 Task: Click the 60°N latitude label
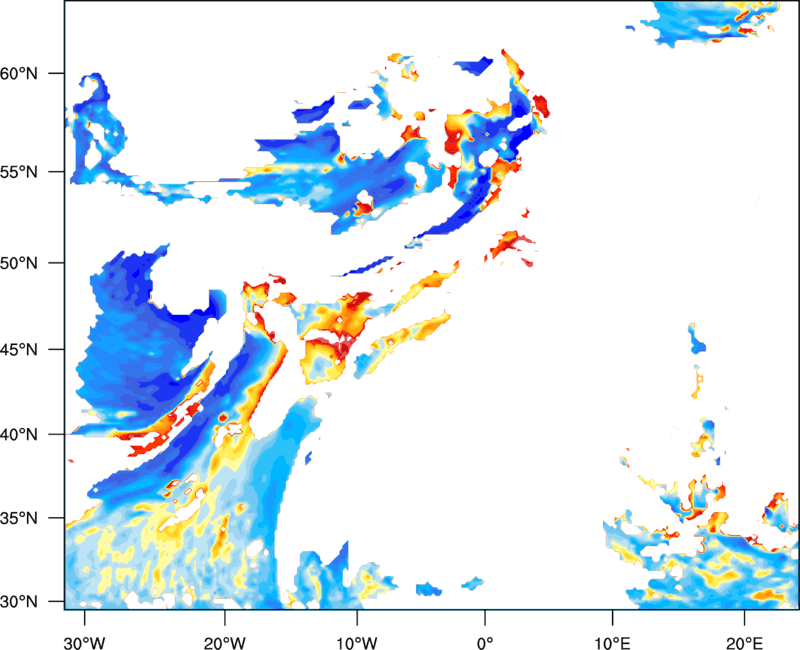(19, 73)
